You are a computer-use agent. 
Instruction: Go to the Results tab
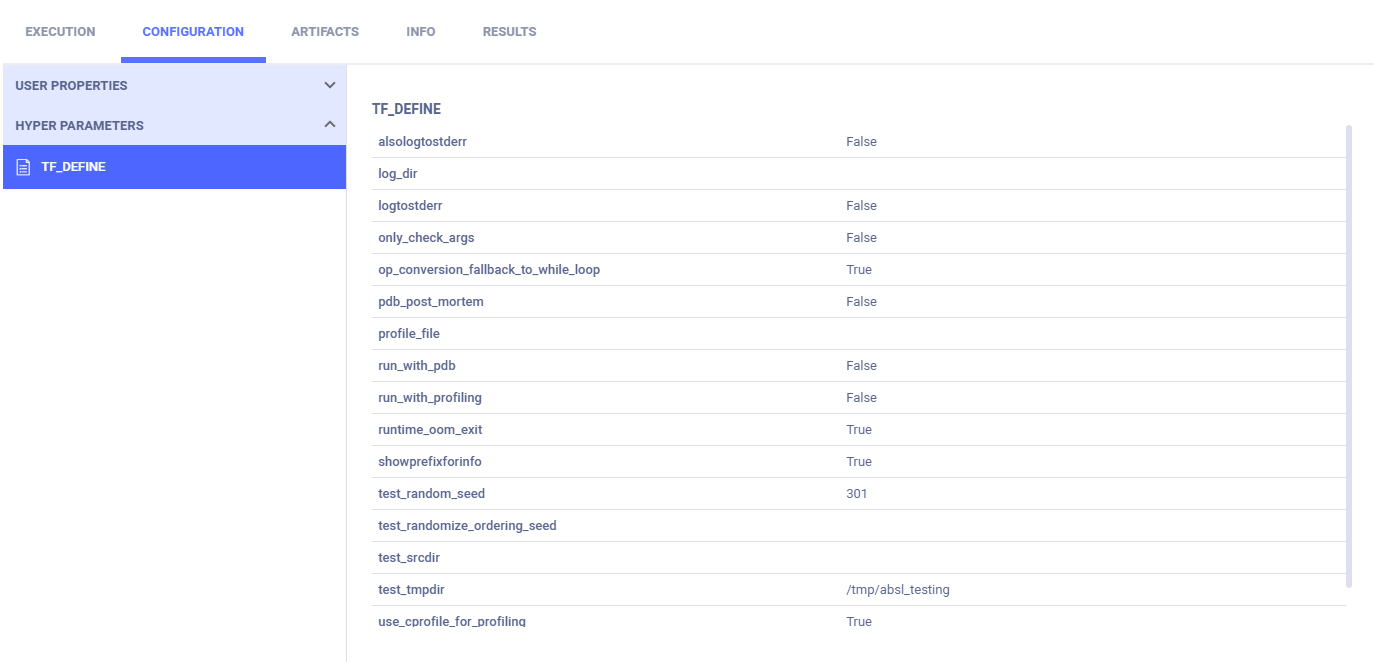(509, 32)
